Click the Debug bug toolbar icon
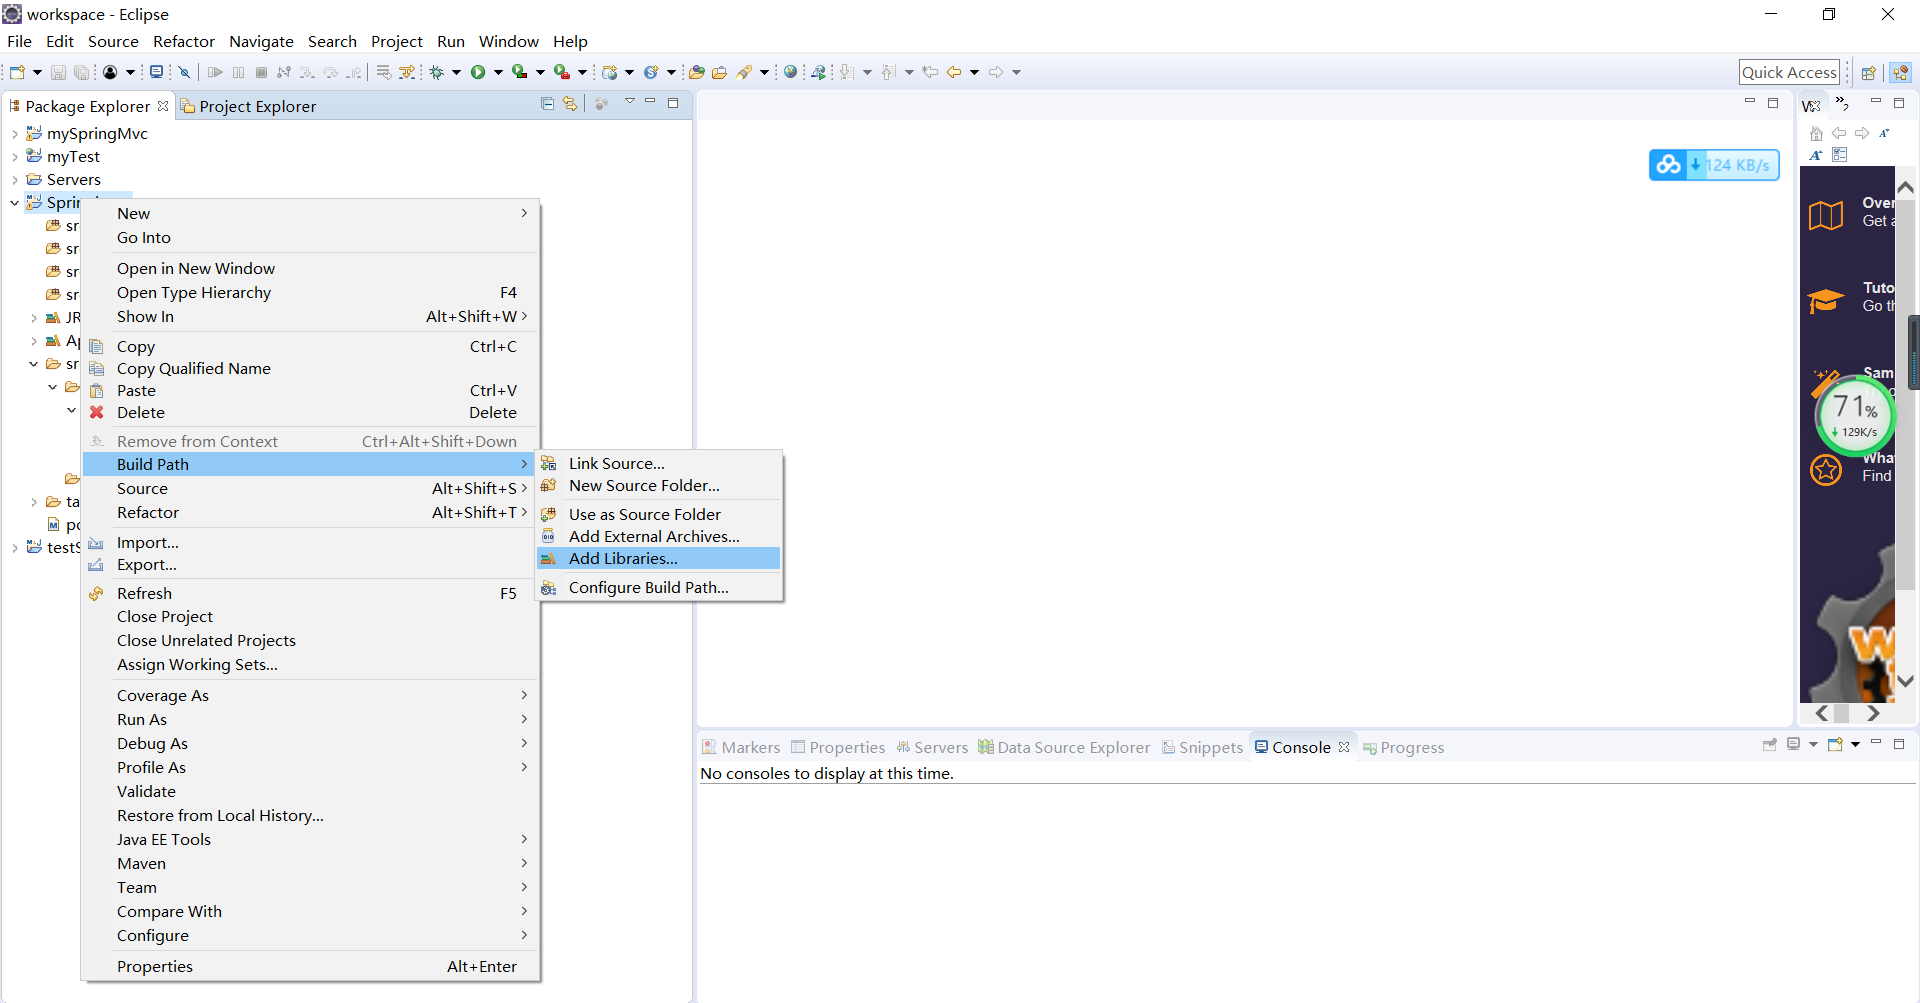Screen dimensions: 1920x1003 click(x=437, y=72)
